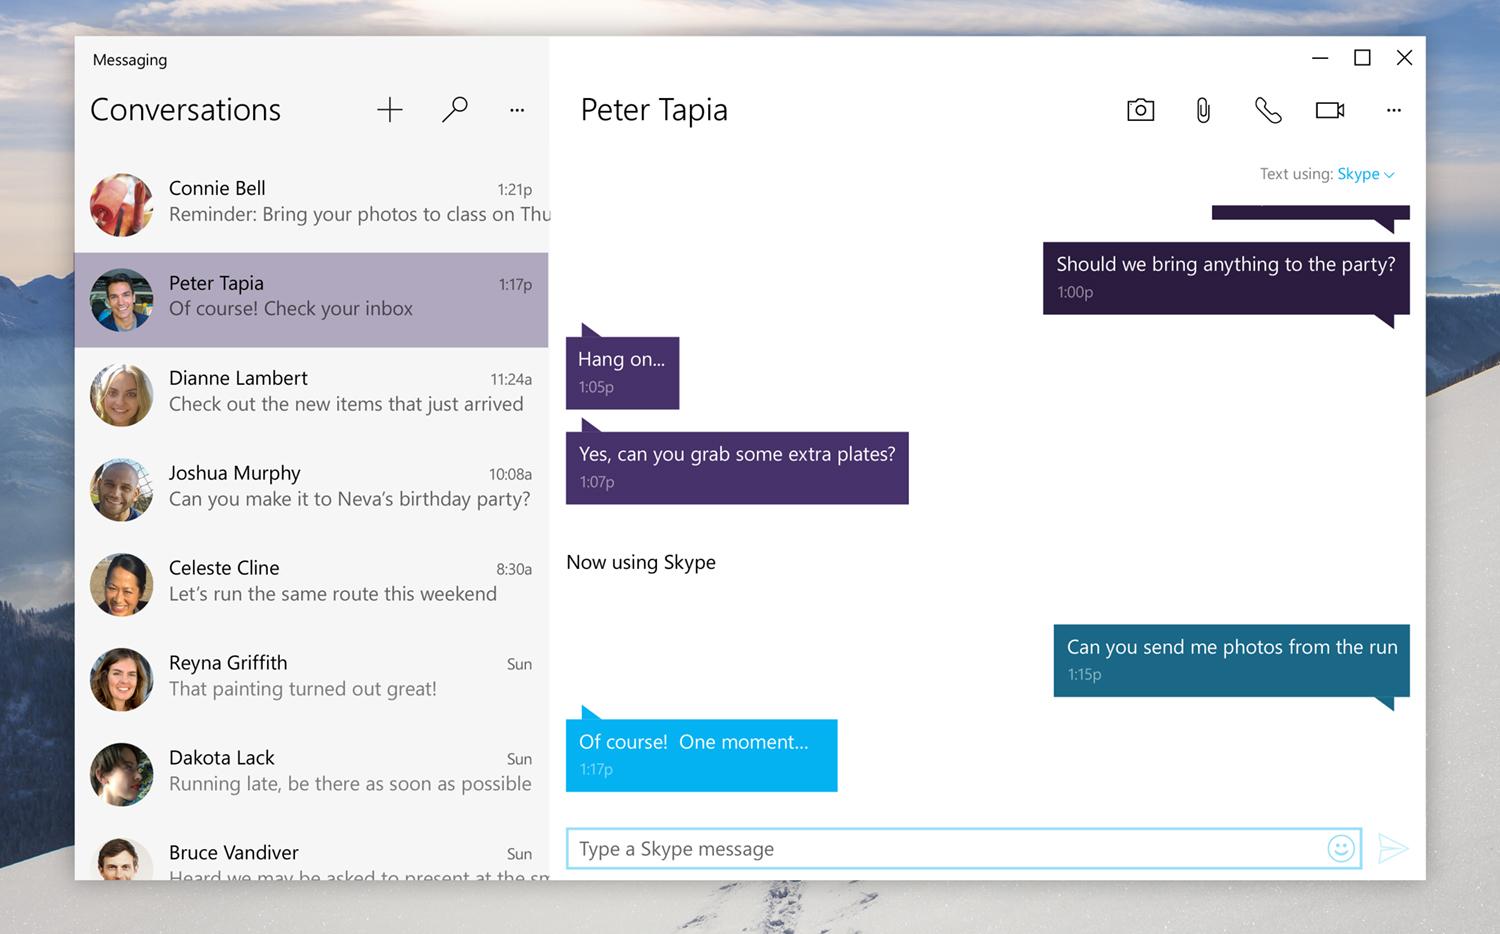The height and width of the screenshot is (934, 1500).
Task: Focus the Type a Skype message field
Action: click(964, 848)
